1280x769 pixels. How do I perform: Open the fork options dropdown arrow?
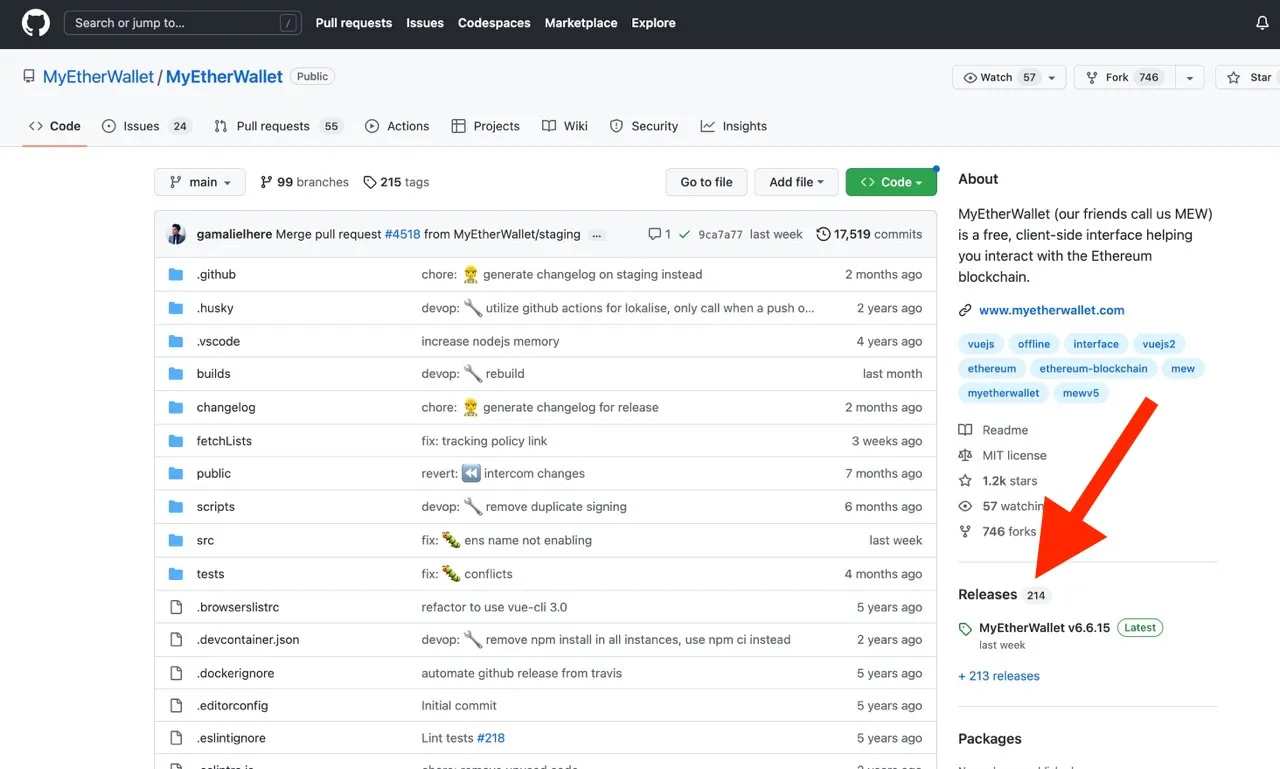pyautogui.click(x=1189, y=77)
